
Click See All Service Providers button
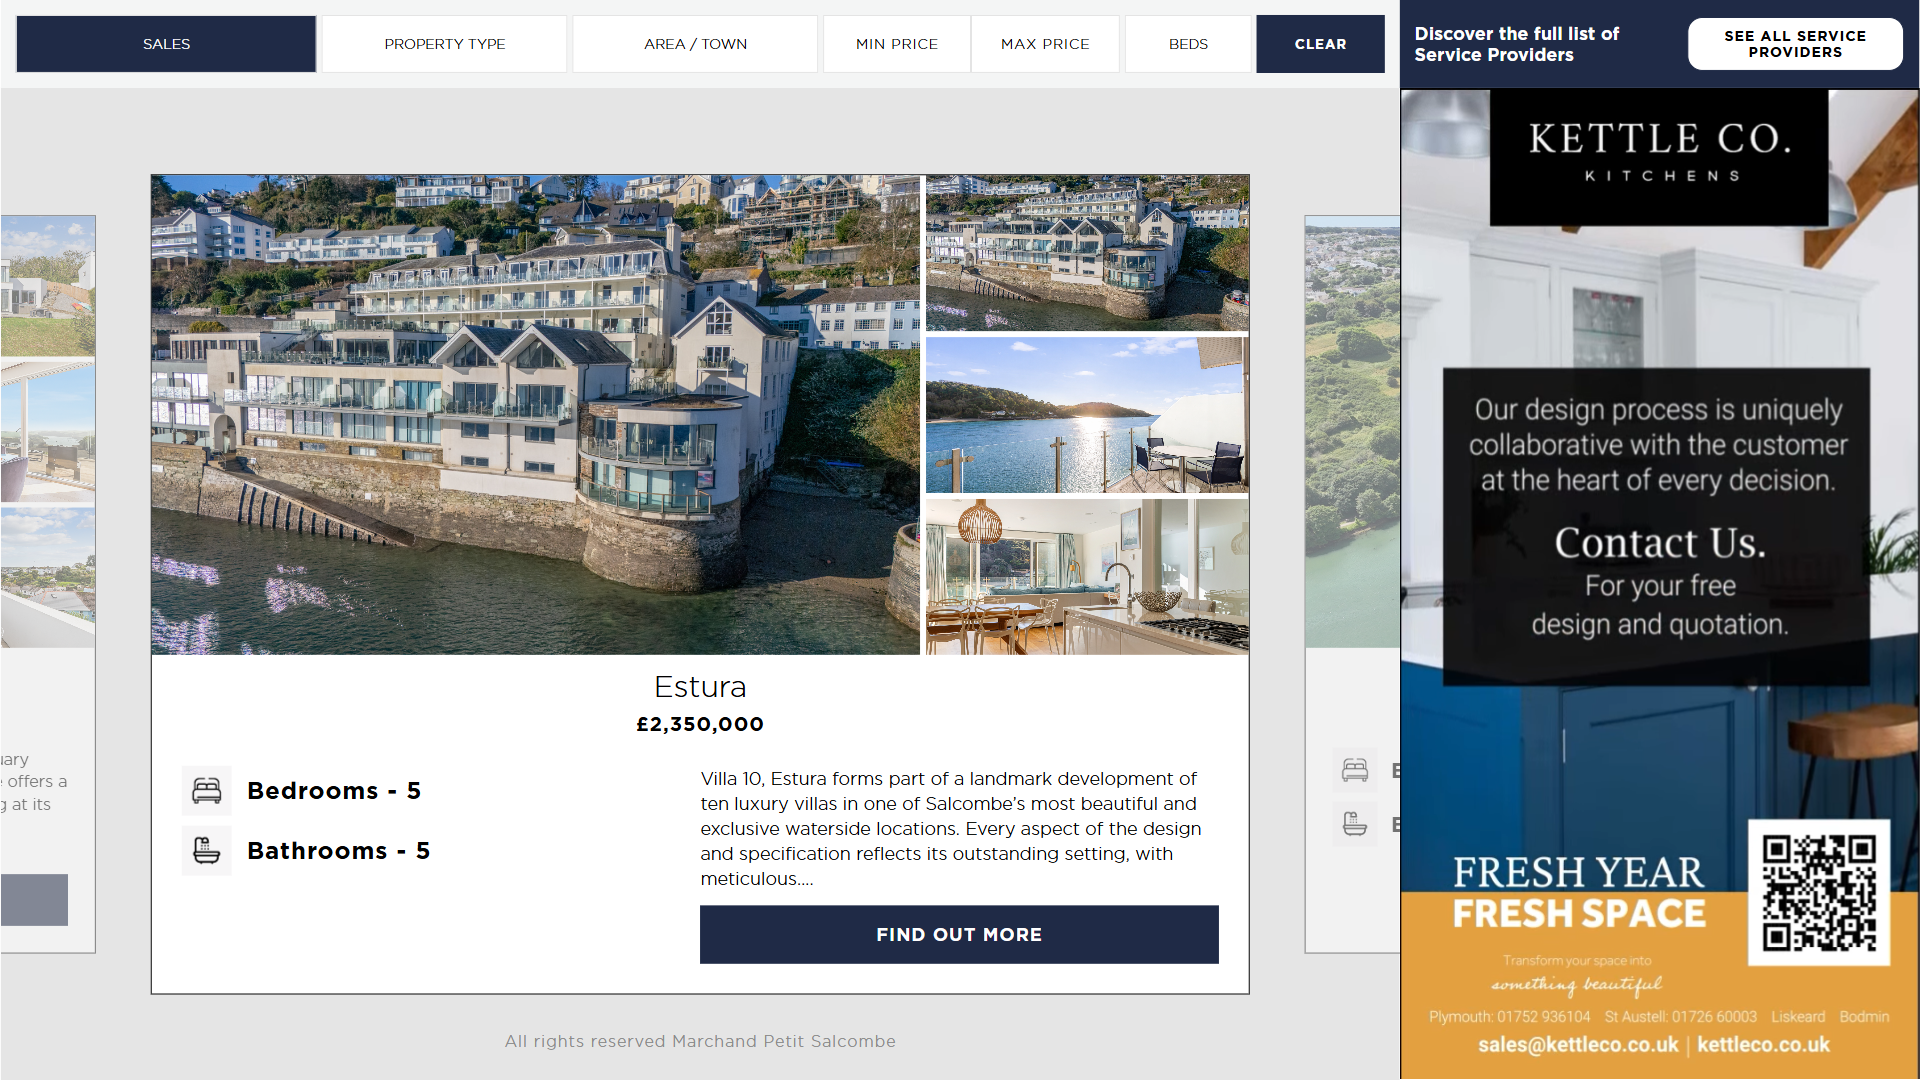pyautogui.click(x=1795, y=44)
